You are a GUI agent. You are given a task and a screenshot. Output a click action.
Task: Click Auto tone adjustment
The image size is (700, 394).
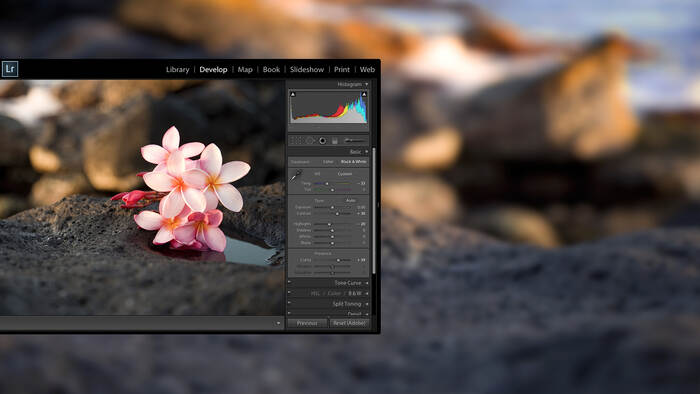[x=351, y=200]
